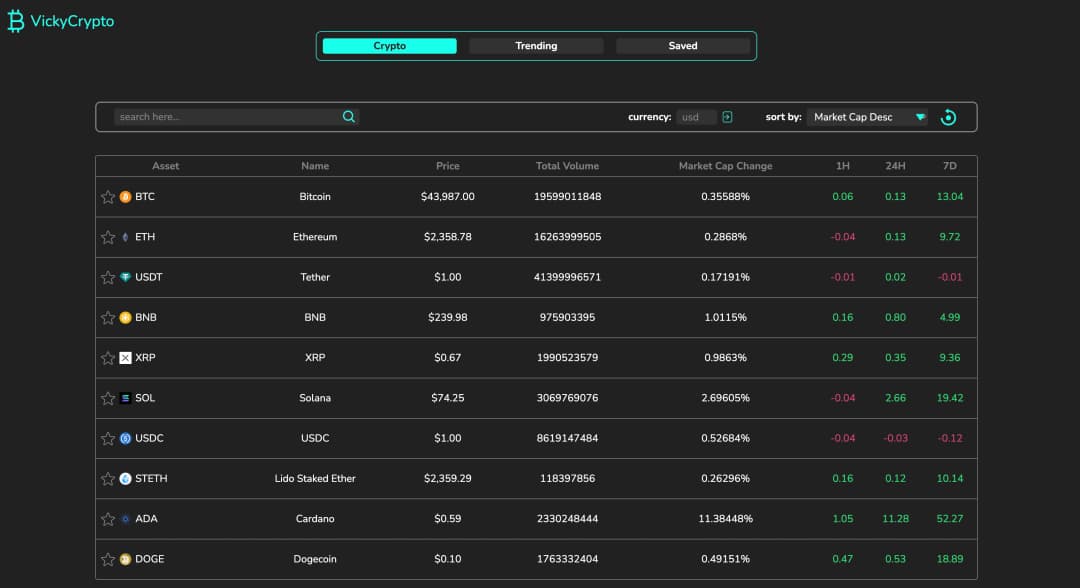
Task: Click the 52.27 seven-day value
Action: 950,519
